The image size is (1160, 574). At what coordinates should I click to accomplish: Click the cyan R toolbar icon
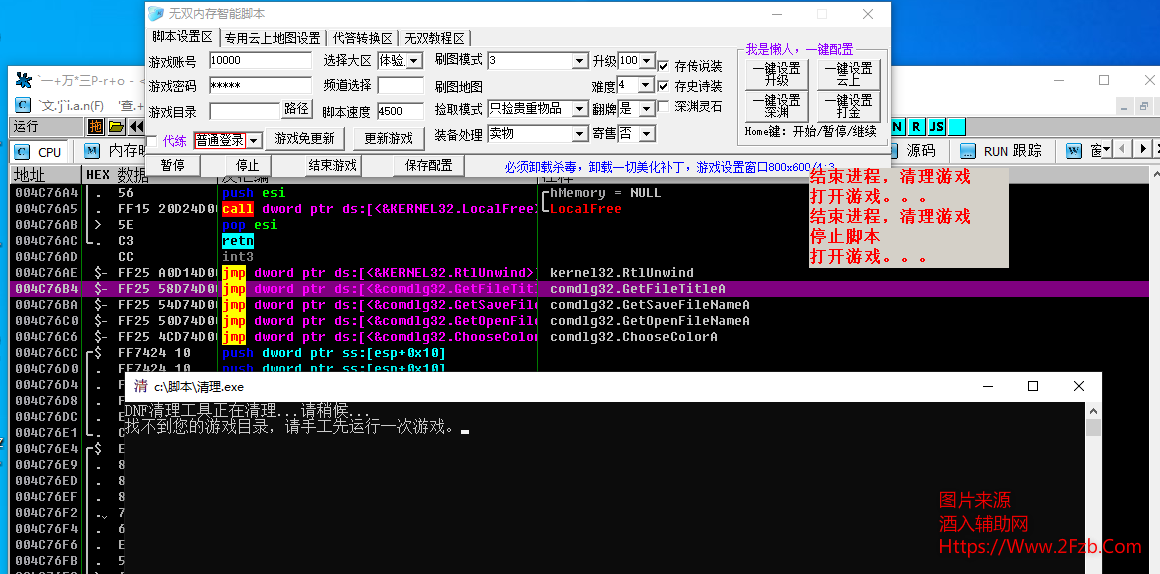click(917, 126)
